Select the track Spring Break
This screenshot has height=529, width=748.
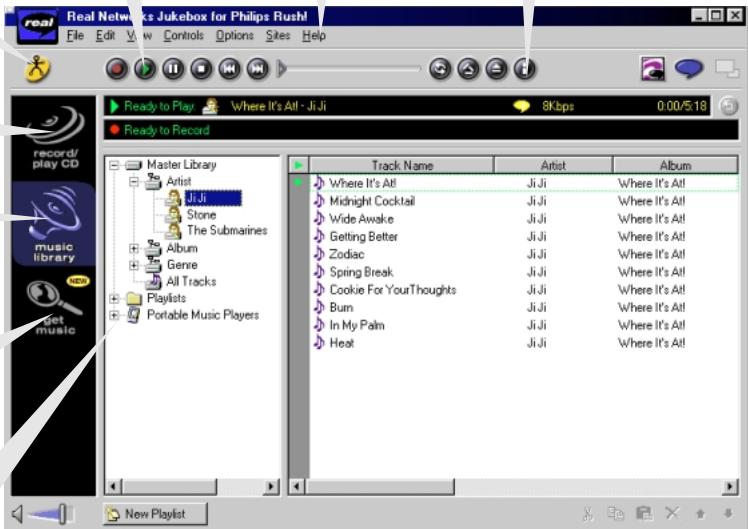point(361,272)
